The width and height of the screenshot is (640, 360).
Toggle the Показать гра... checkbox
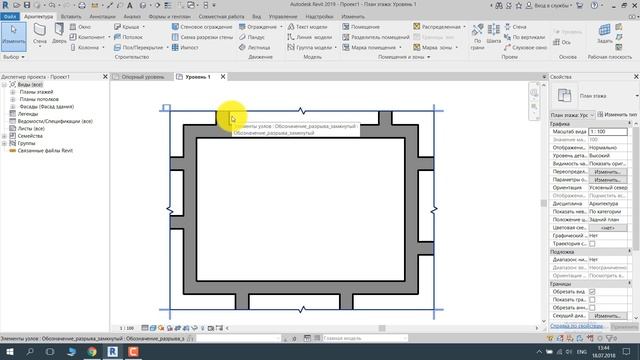592,300
